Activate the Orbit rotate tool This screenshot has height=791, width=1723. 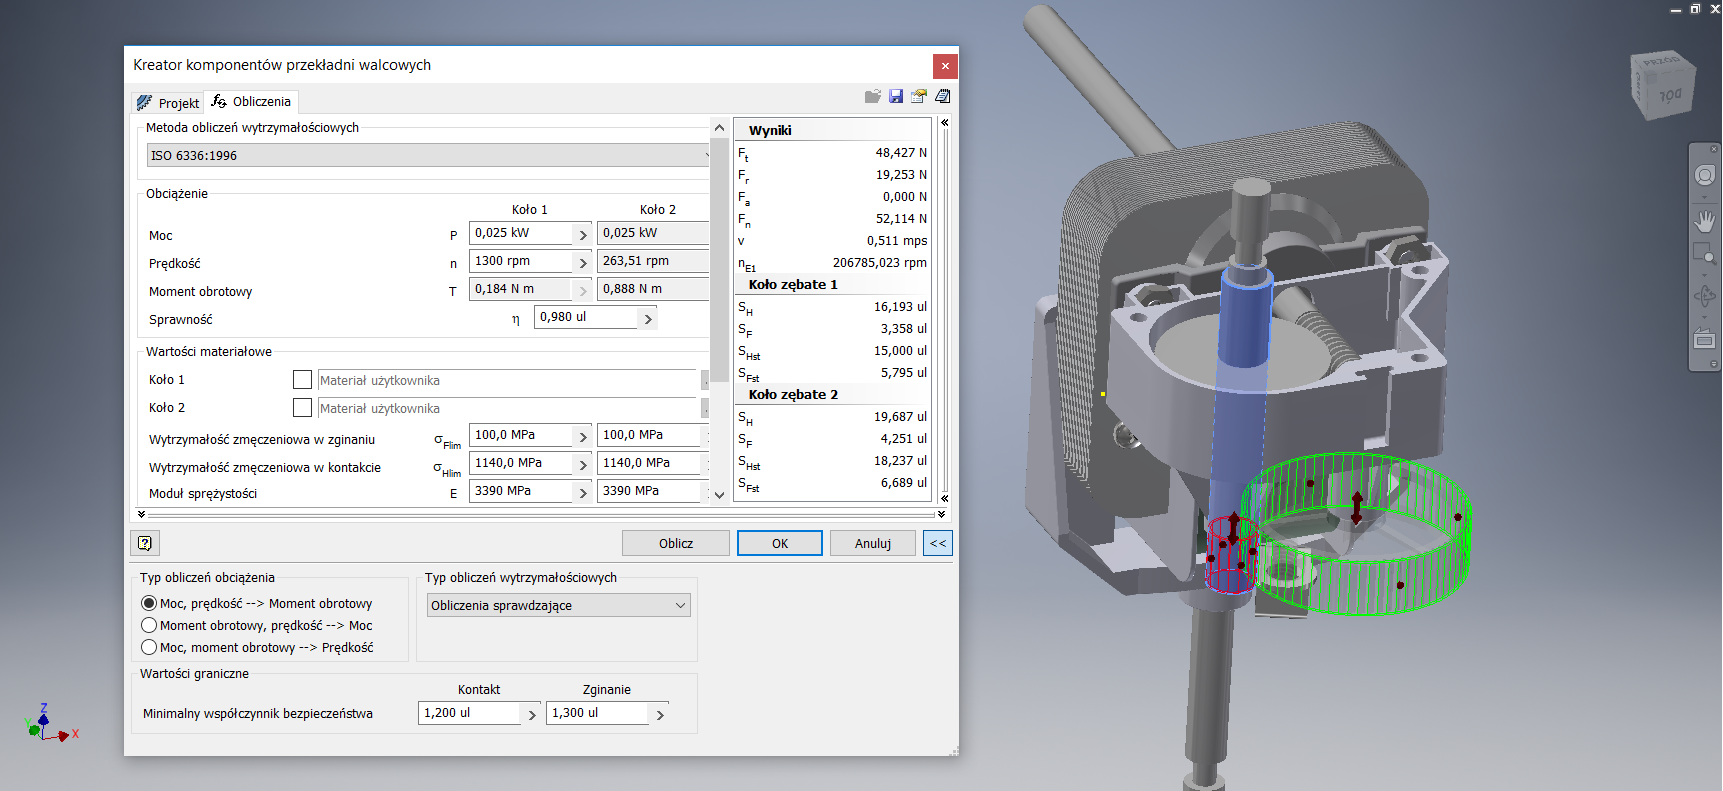point(1705,297)
